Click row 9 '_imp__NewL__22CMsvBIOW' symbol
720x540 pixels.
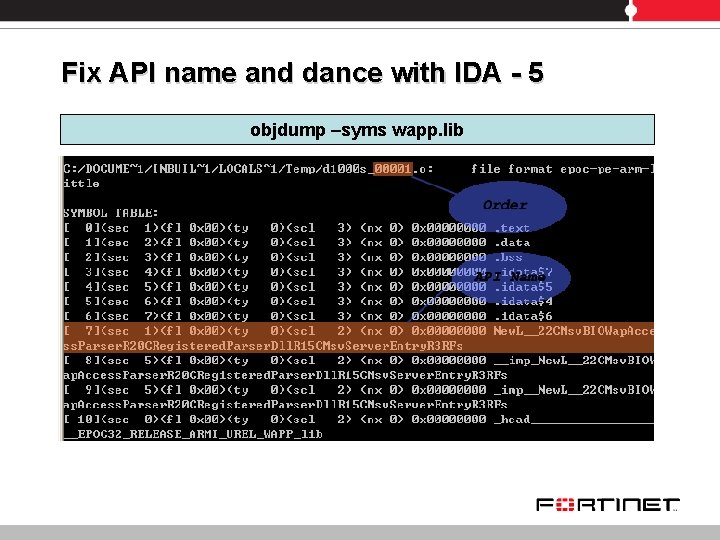[358, 390]
